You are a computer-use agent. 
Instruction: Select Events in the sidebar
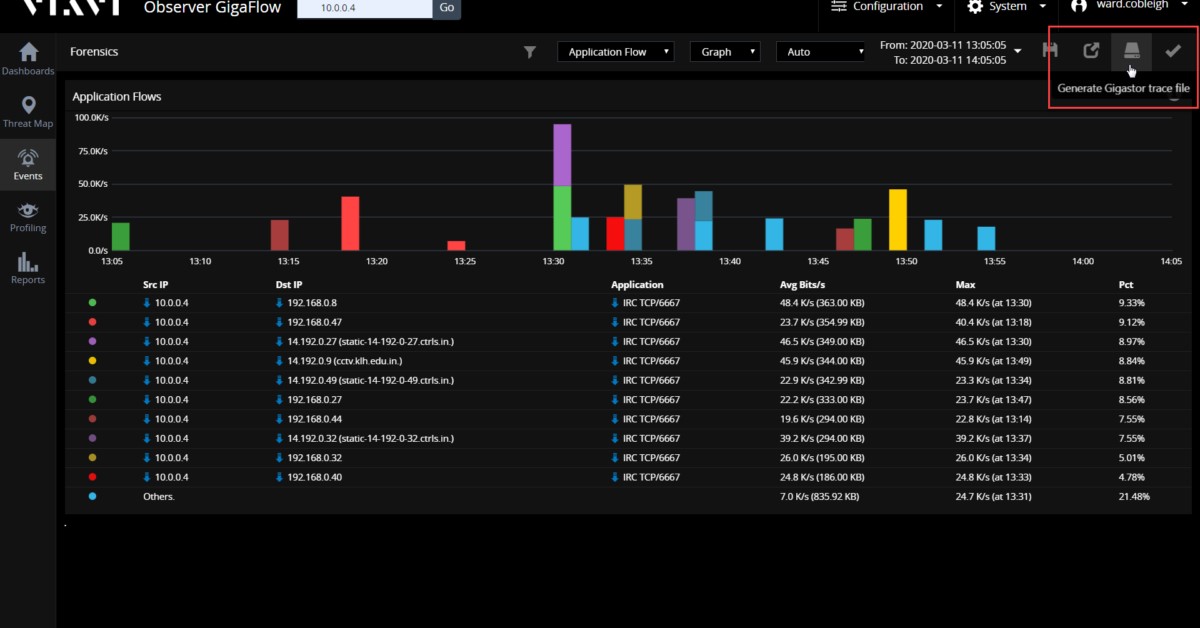coord(28,164)
